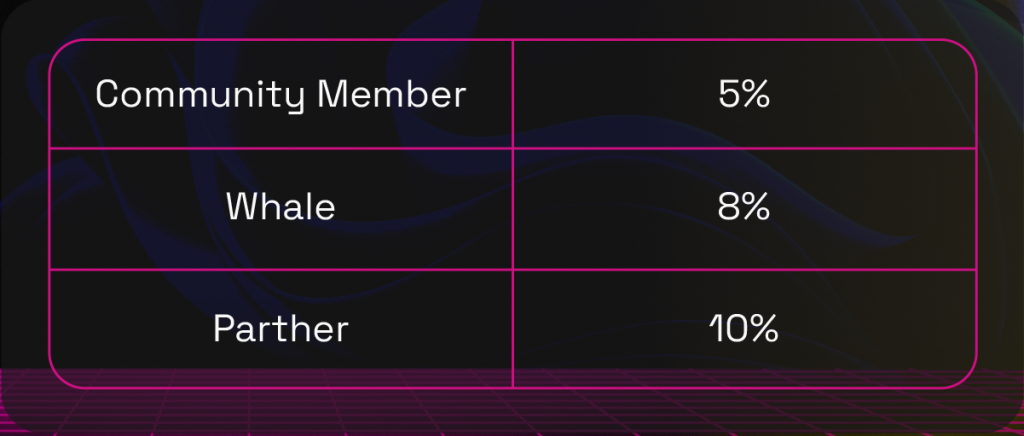The image size is (1024, 436).
Task: Click the word Community
Action: [x=200, y=95]
